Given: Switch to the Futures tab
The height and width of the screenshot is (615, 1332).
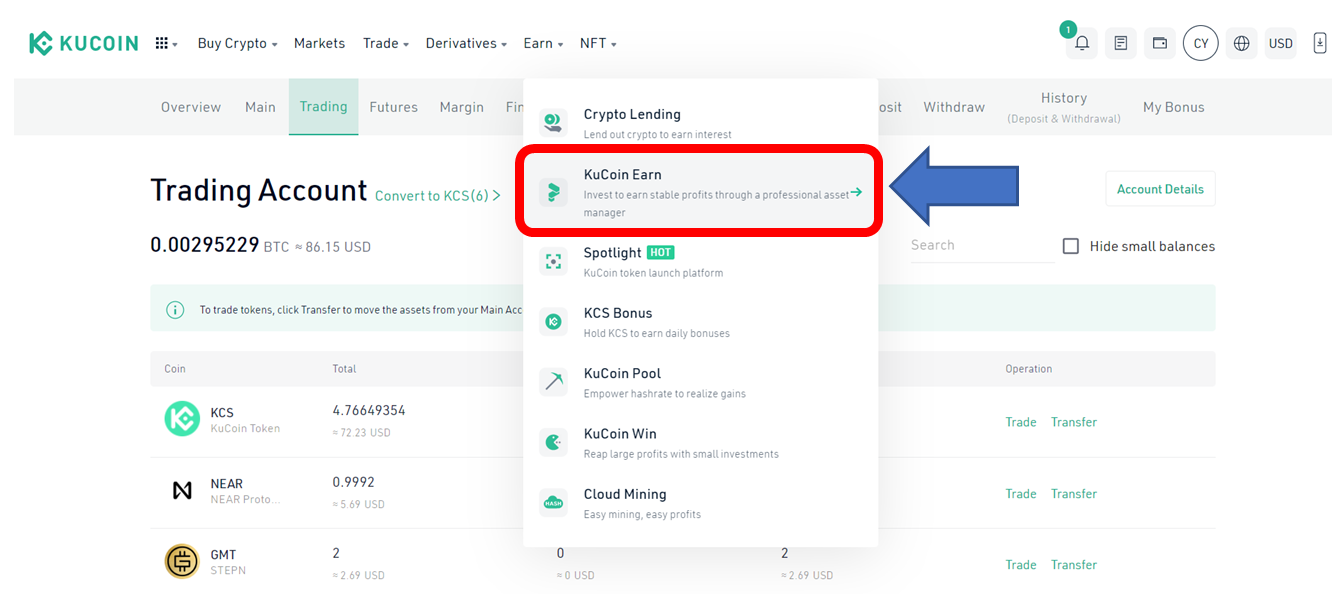Looking at the screenshot, I should point(393,107).
